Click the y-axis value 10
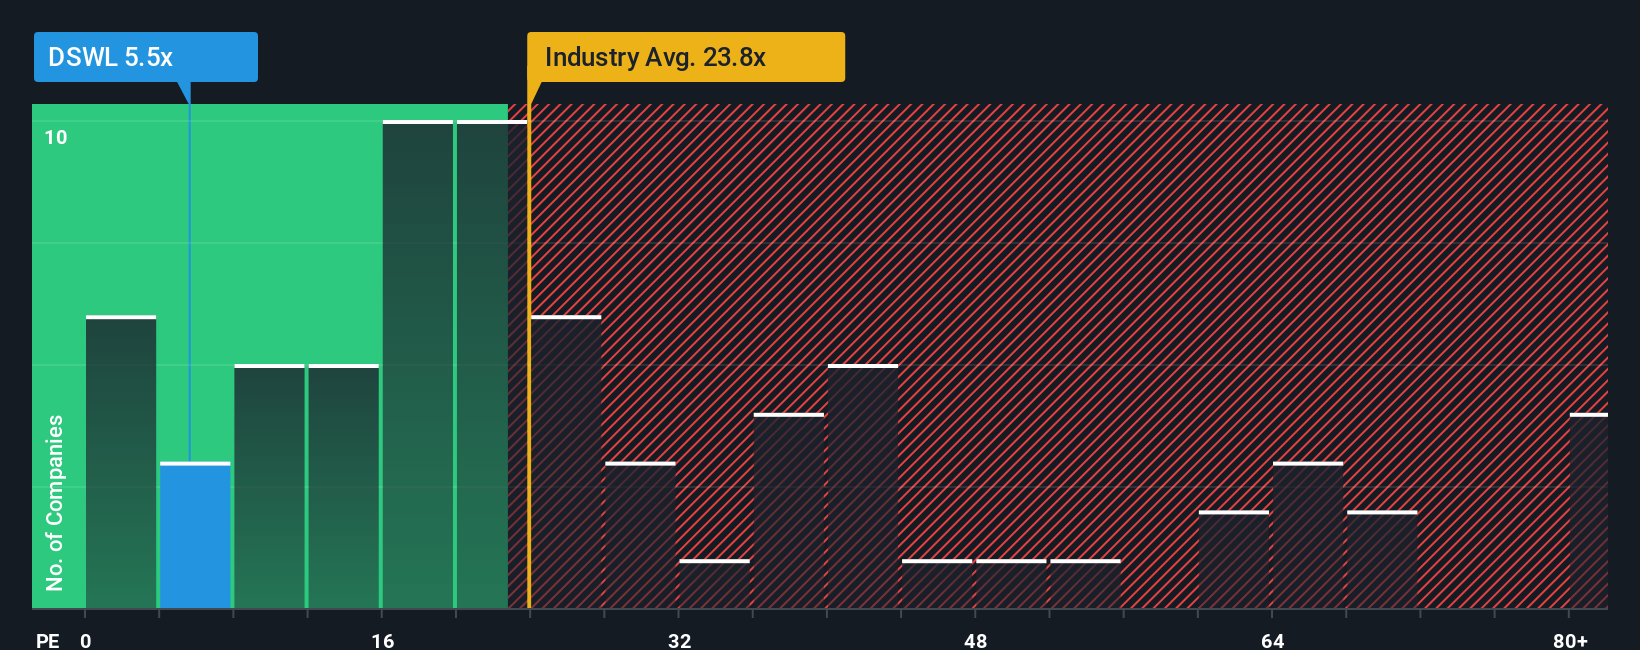The width and height of the screenshot is (1640, 650). pos(56,137)
